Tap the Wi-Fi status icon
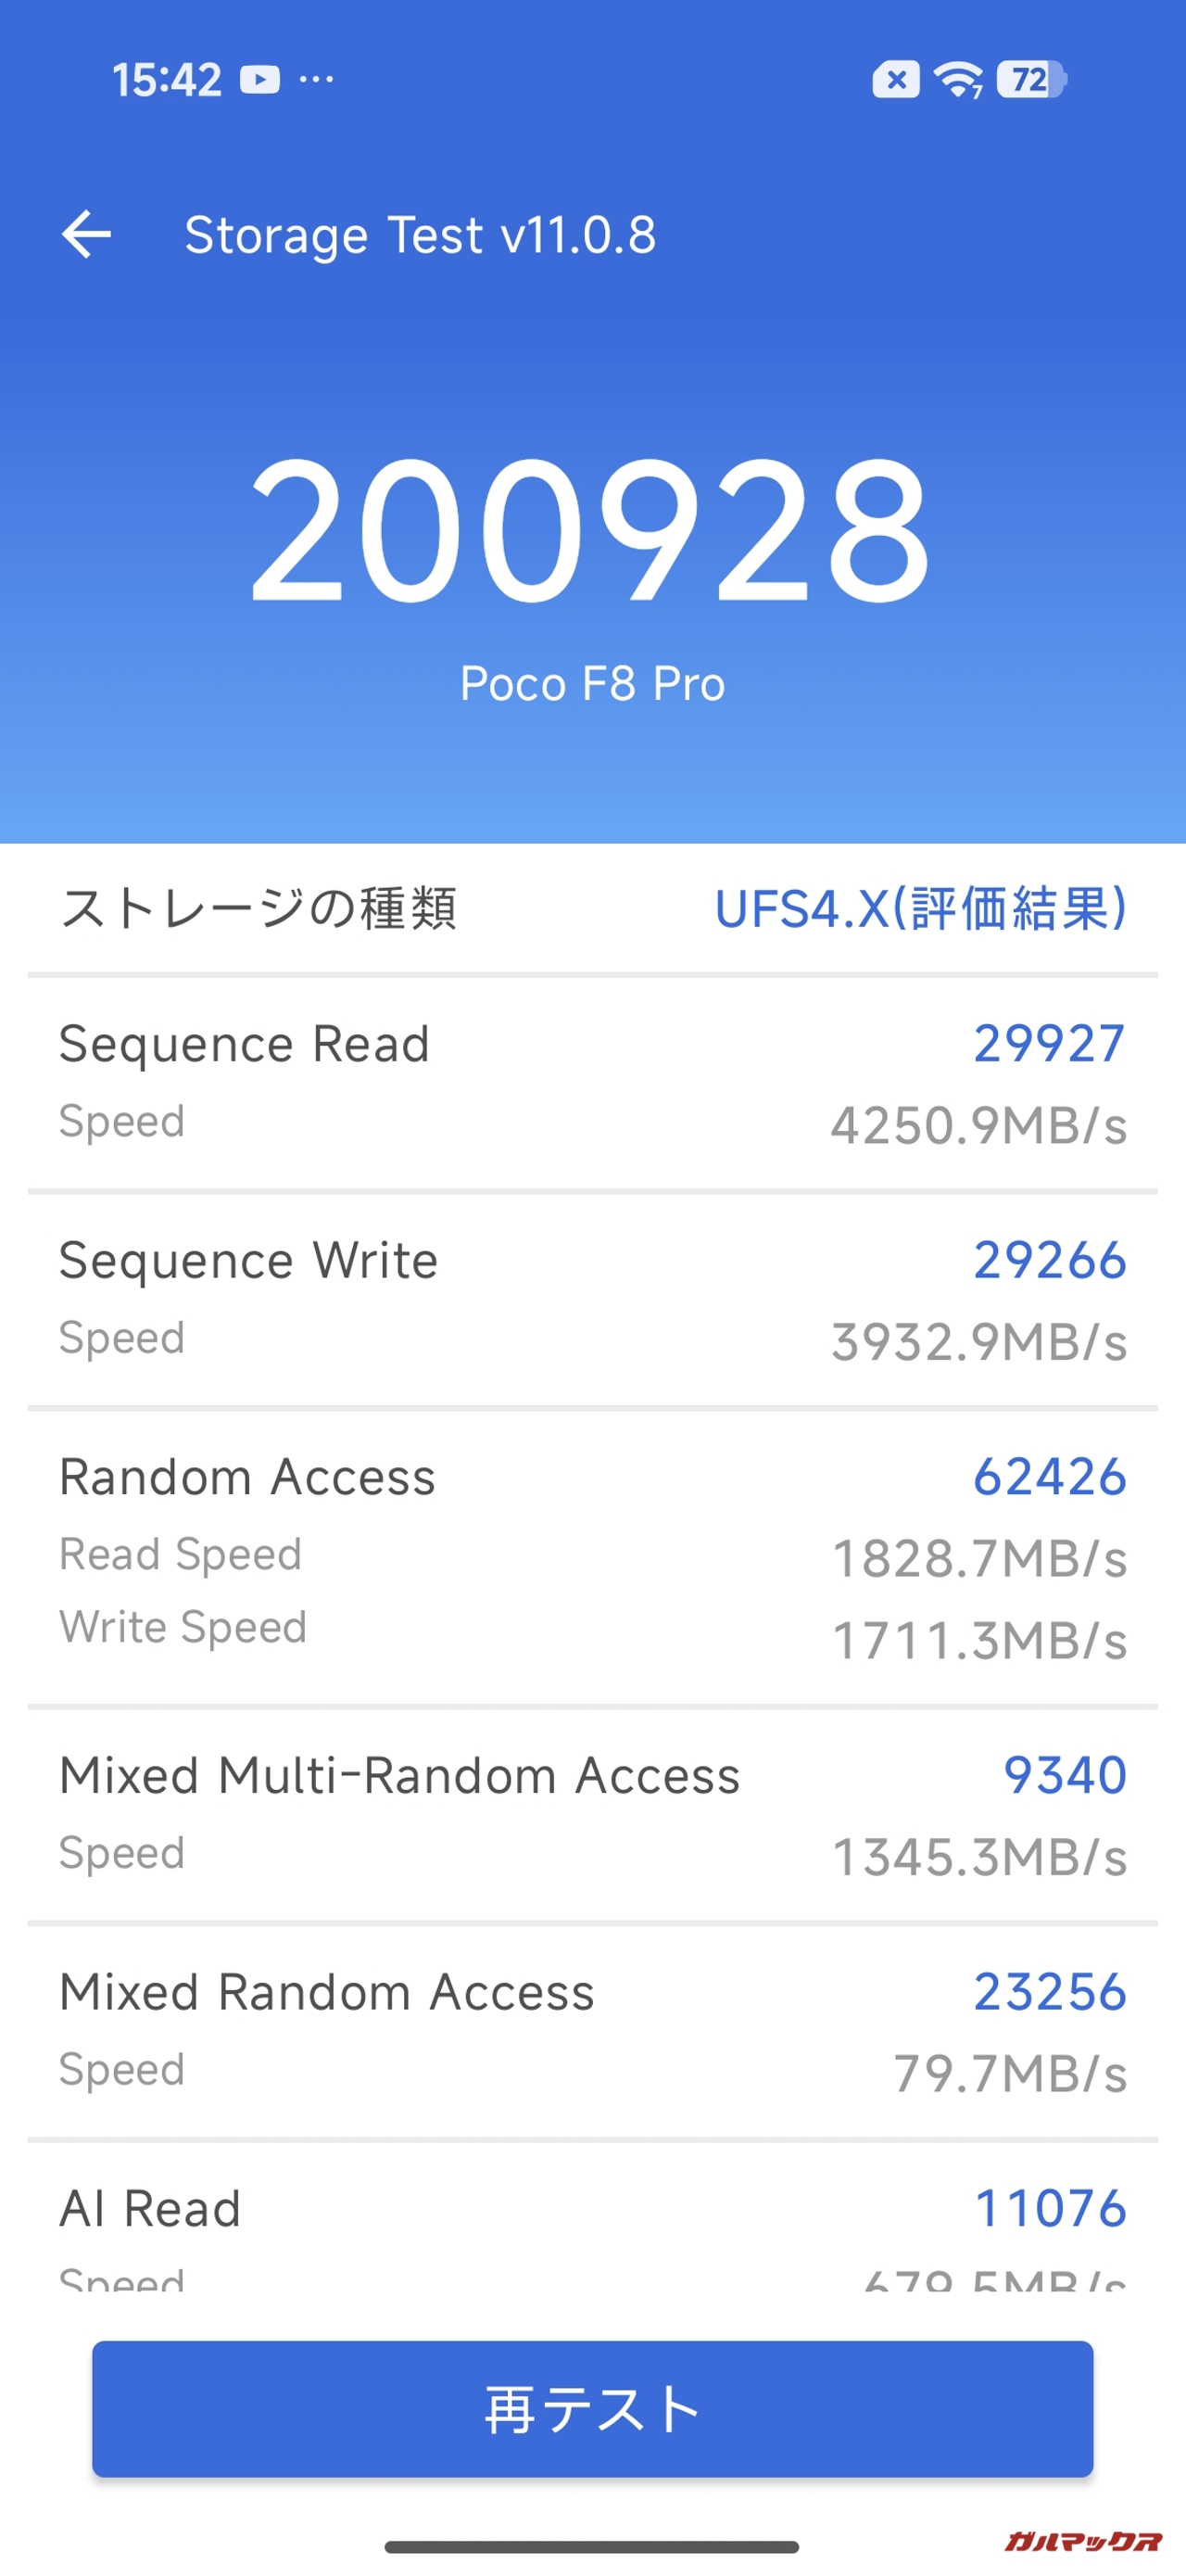 (x=957, y=79)
